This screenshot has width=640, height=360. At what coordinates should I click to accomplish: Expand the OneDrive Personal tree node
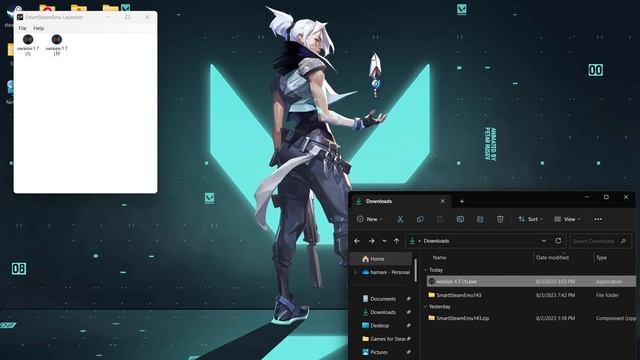click(355, 272)
